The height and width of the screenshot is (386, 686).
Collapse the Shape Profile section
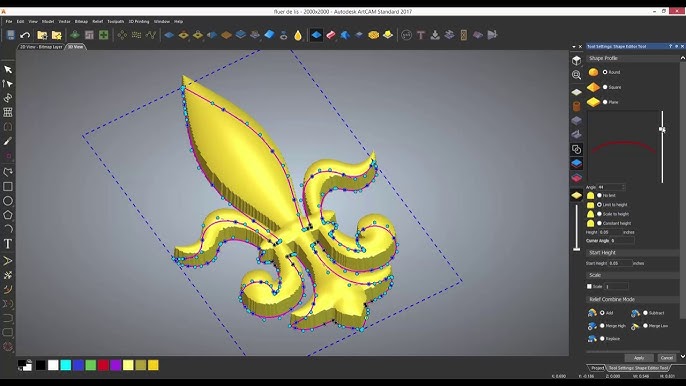[x=682, y=58]
